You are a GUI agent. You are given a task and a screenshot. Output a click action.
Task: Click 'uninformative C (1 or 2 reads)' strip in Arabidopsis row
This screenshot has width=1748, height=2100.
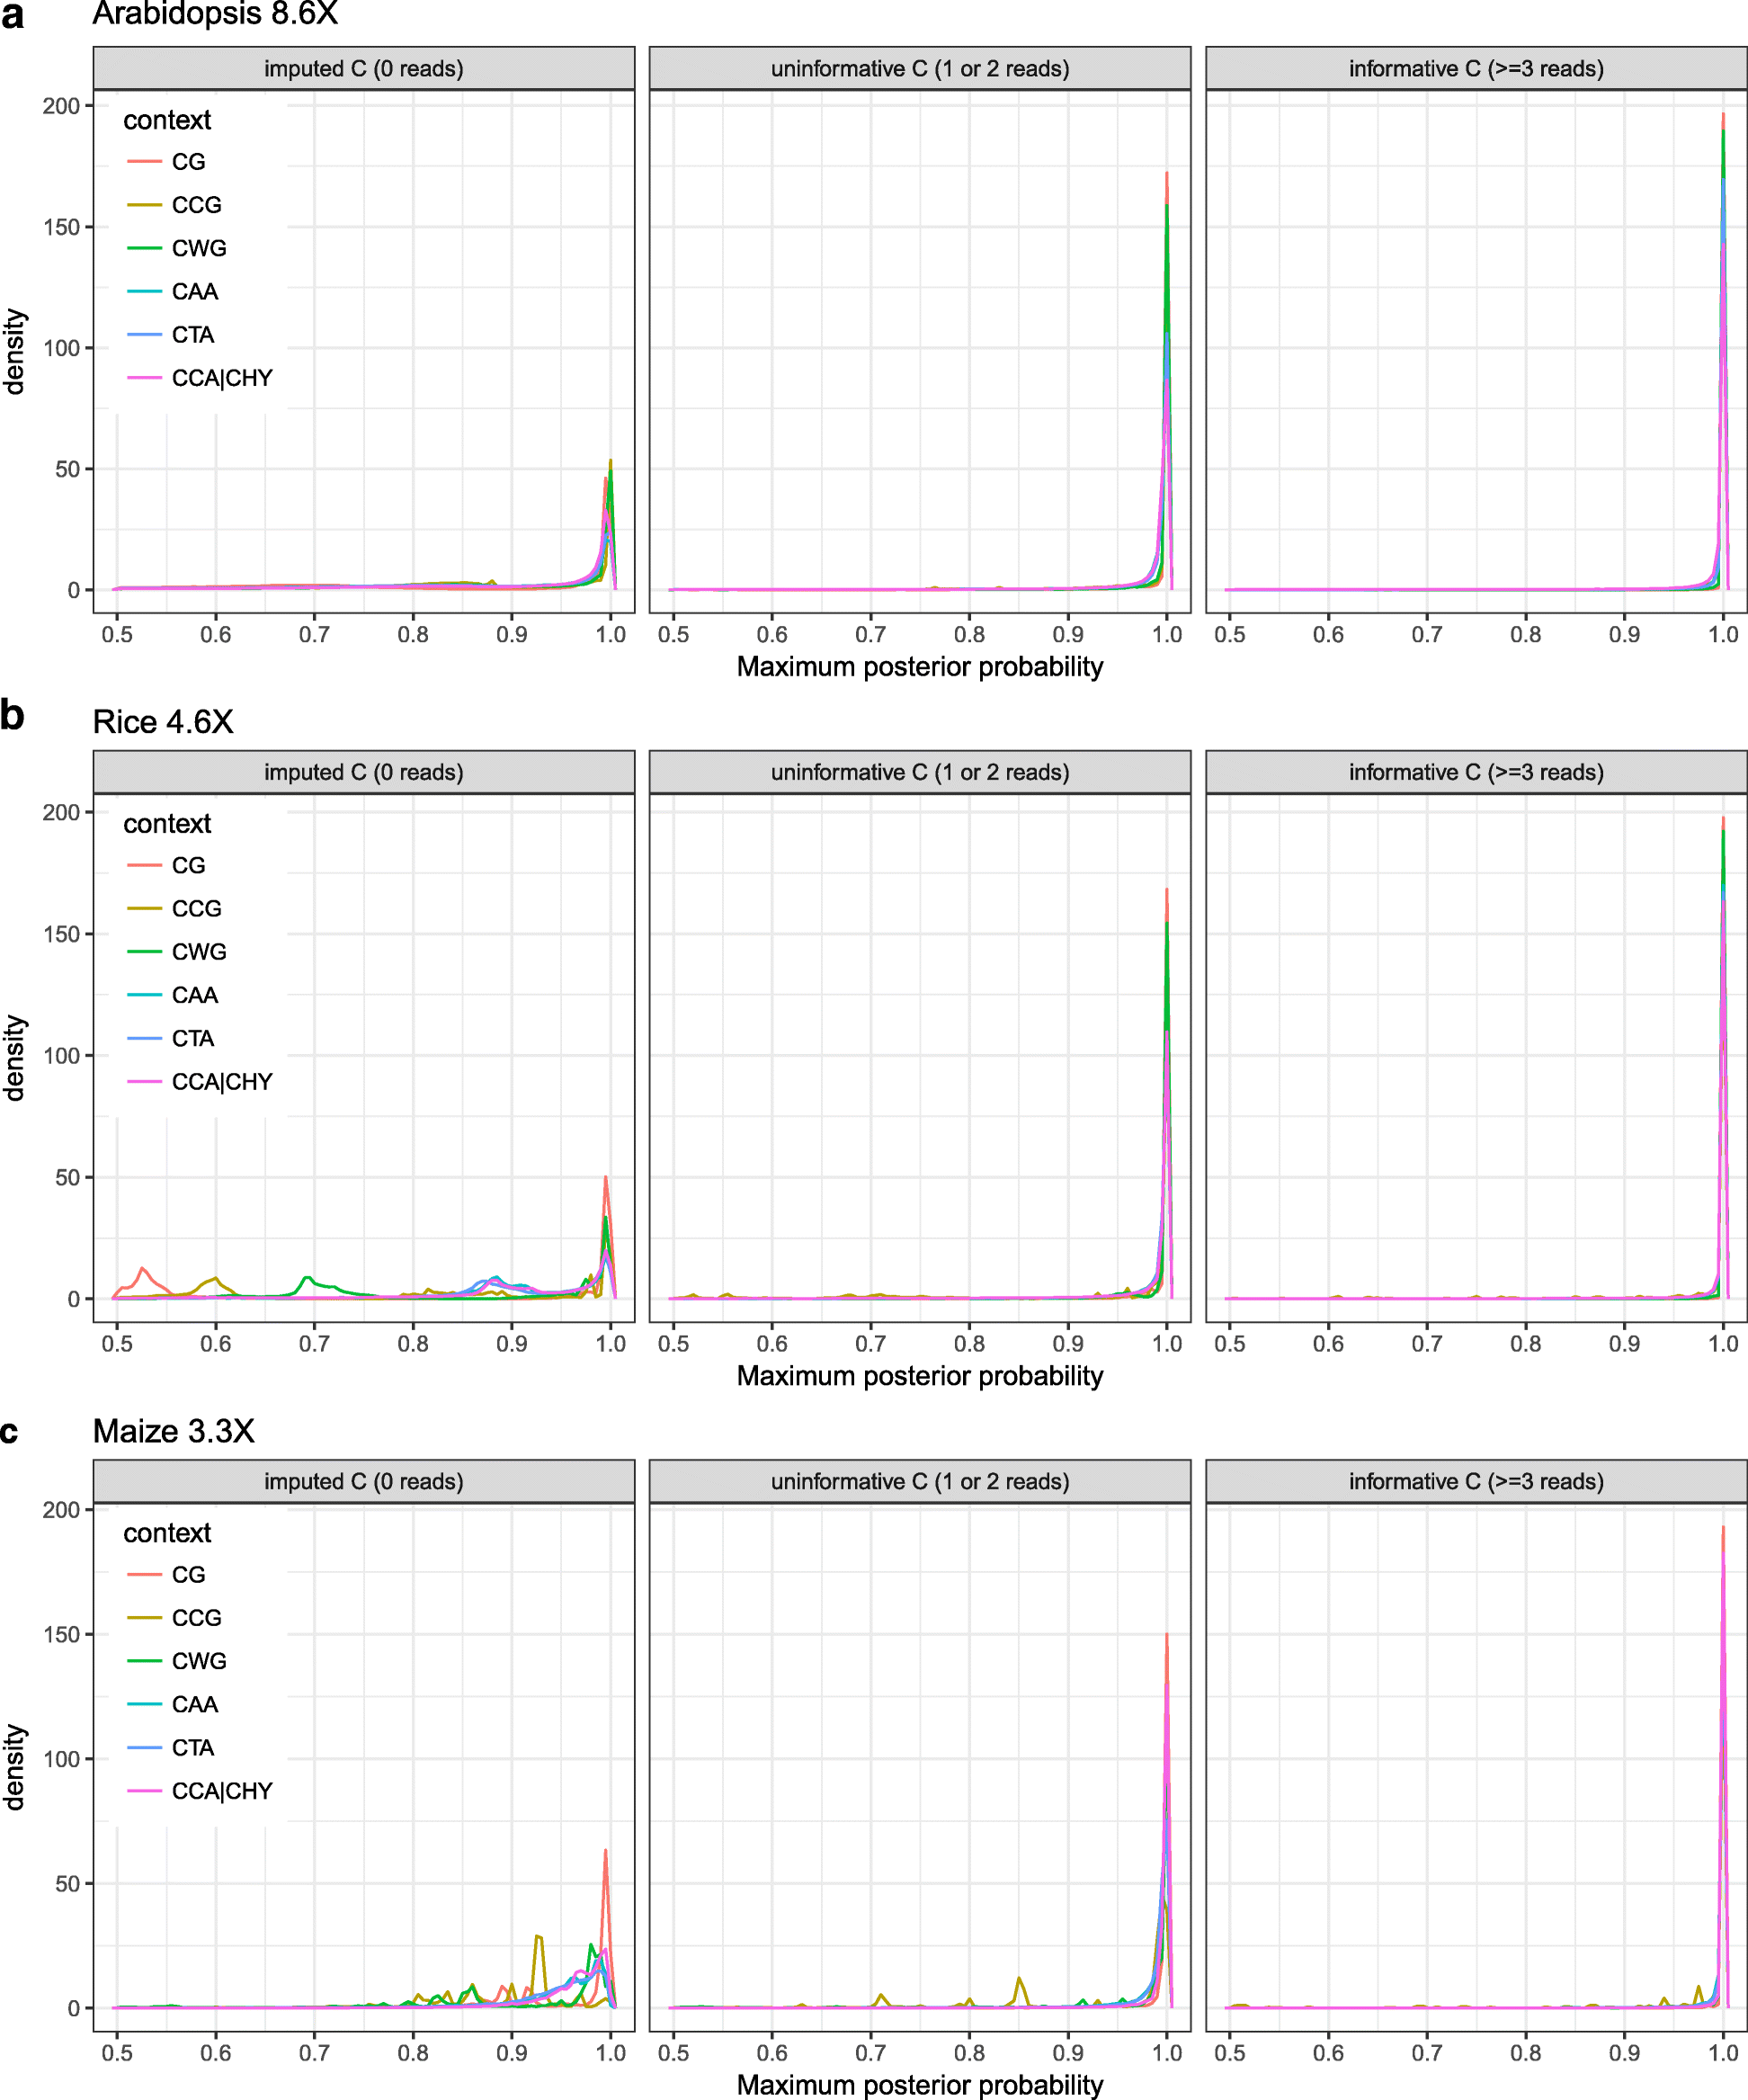(920, 68)
